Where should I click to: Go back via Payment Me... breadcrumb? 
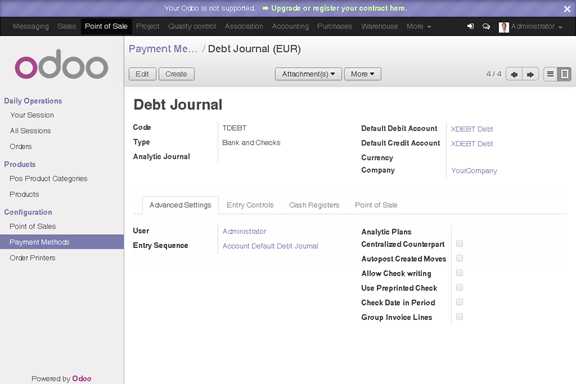[x=163, y=49]
